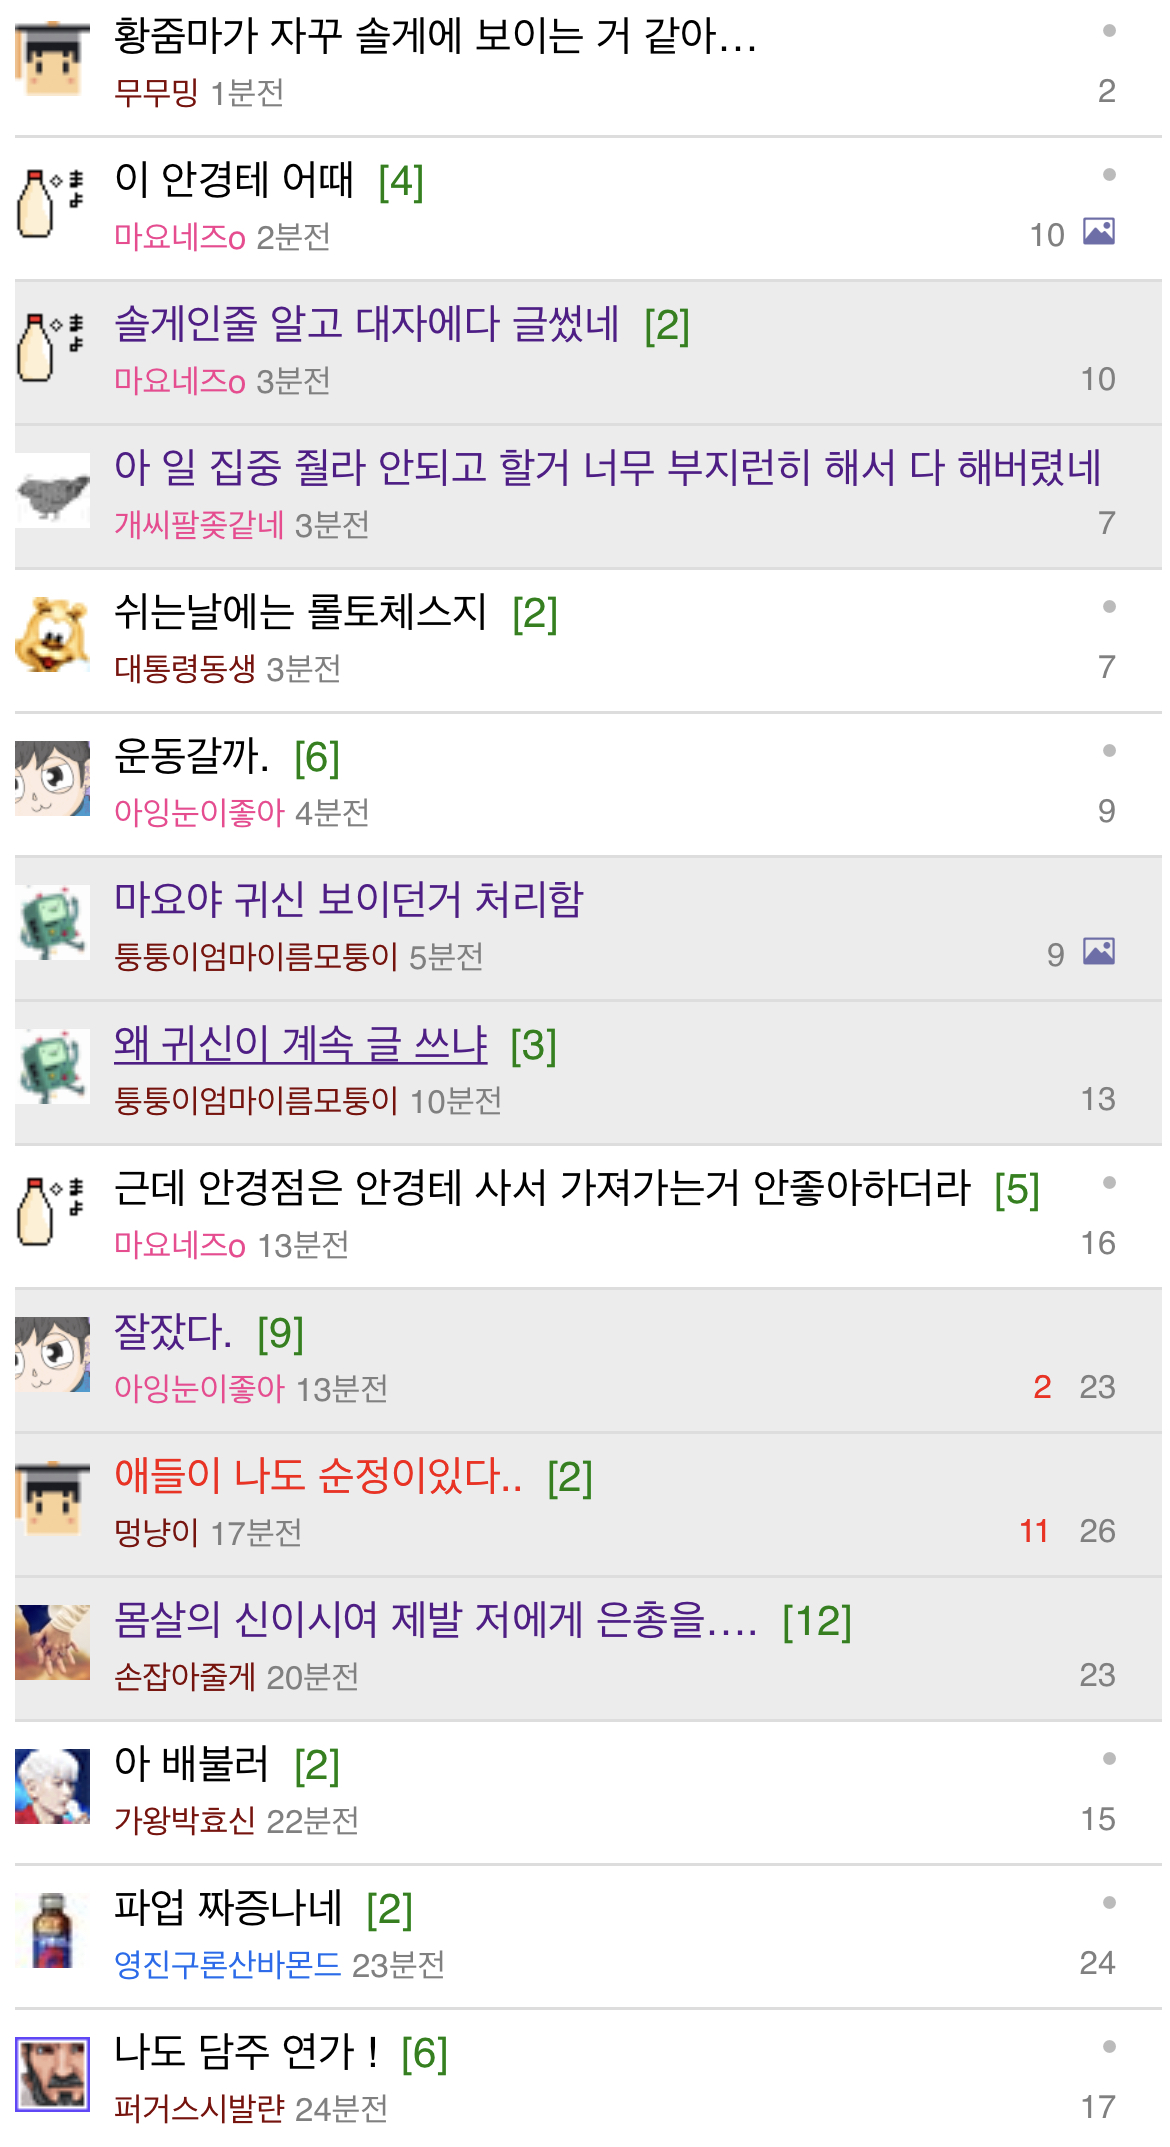Image resolution: width=1170 pixels, height=2147 pixels.
Task: Open the post '나도 담주 연가 !'
Action: point(246,2052)
